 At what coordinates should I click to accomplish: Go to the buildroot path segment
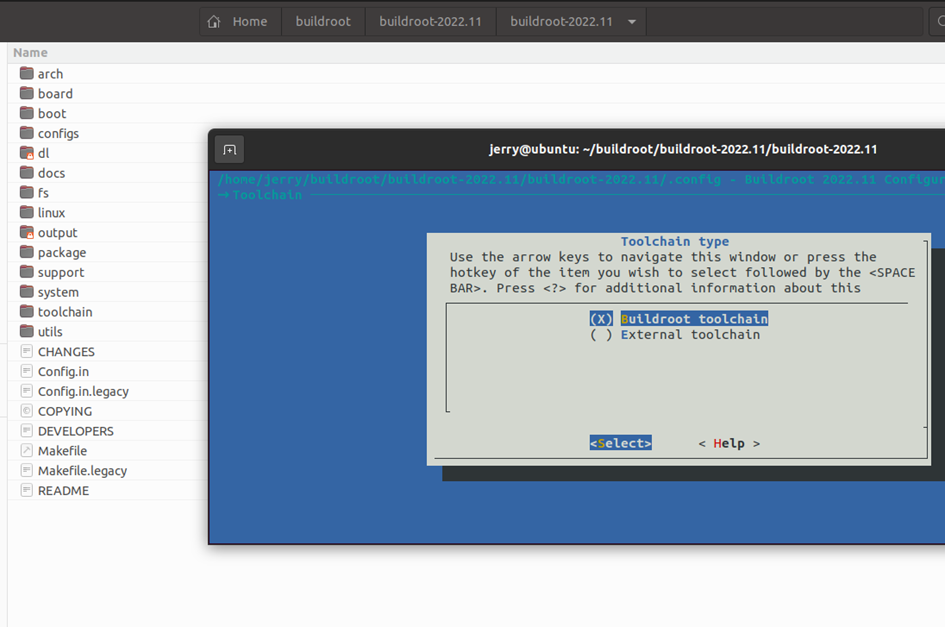point(323,22)
